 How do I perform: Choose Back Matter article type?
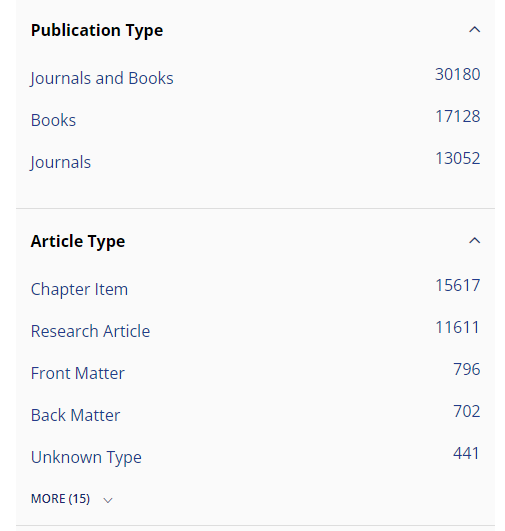click(76, 415)
